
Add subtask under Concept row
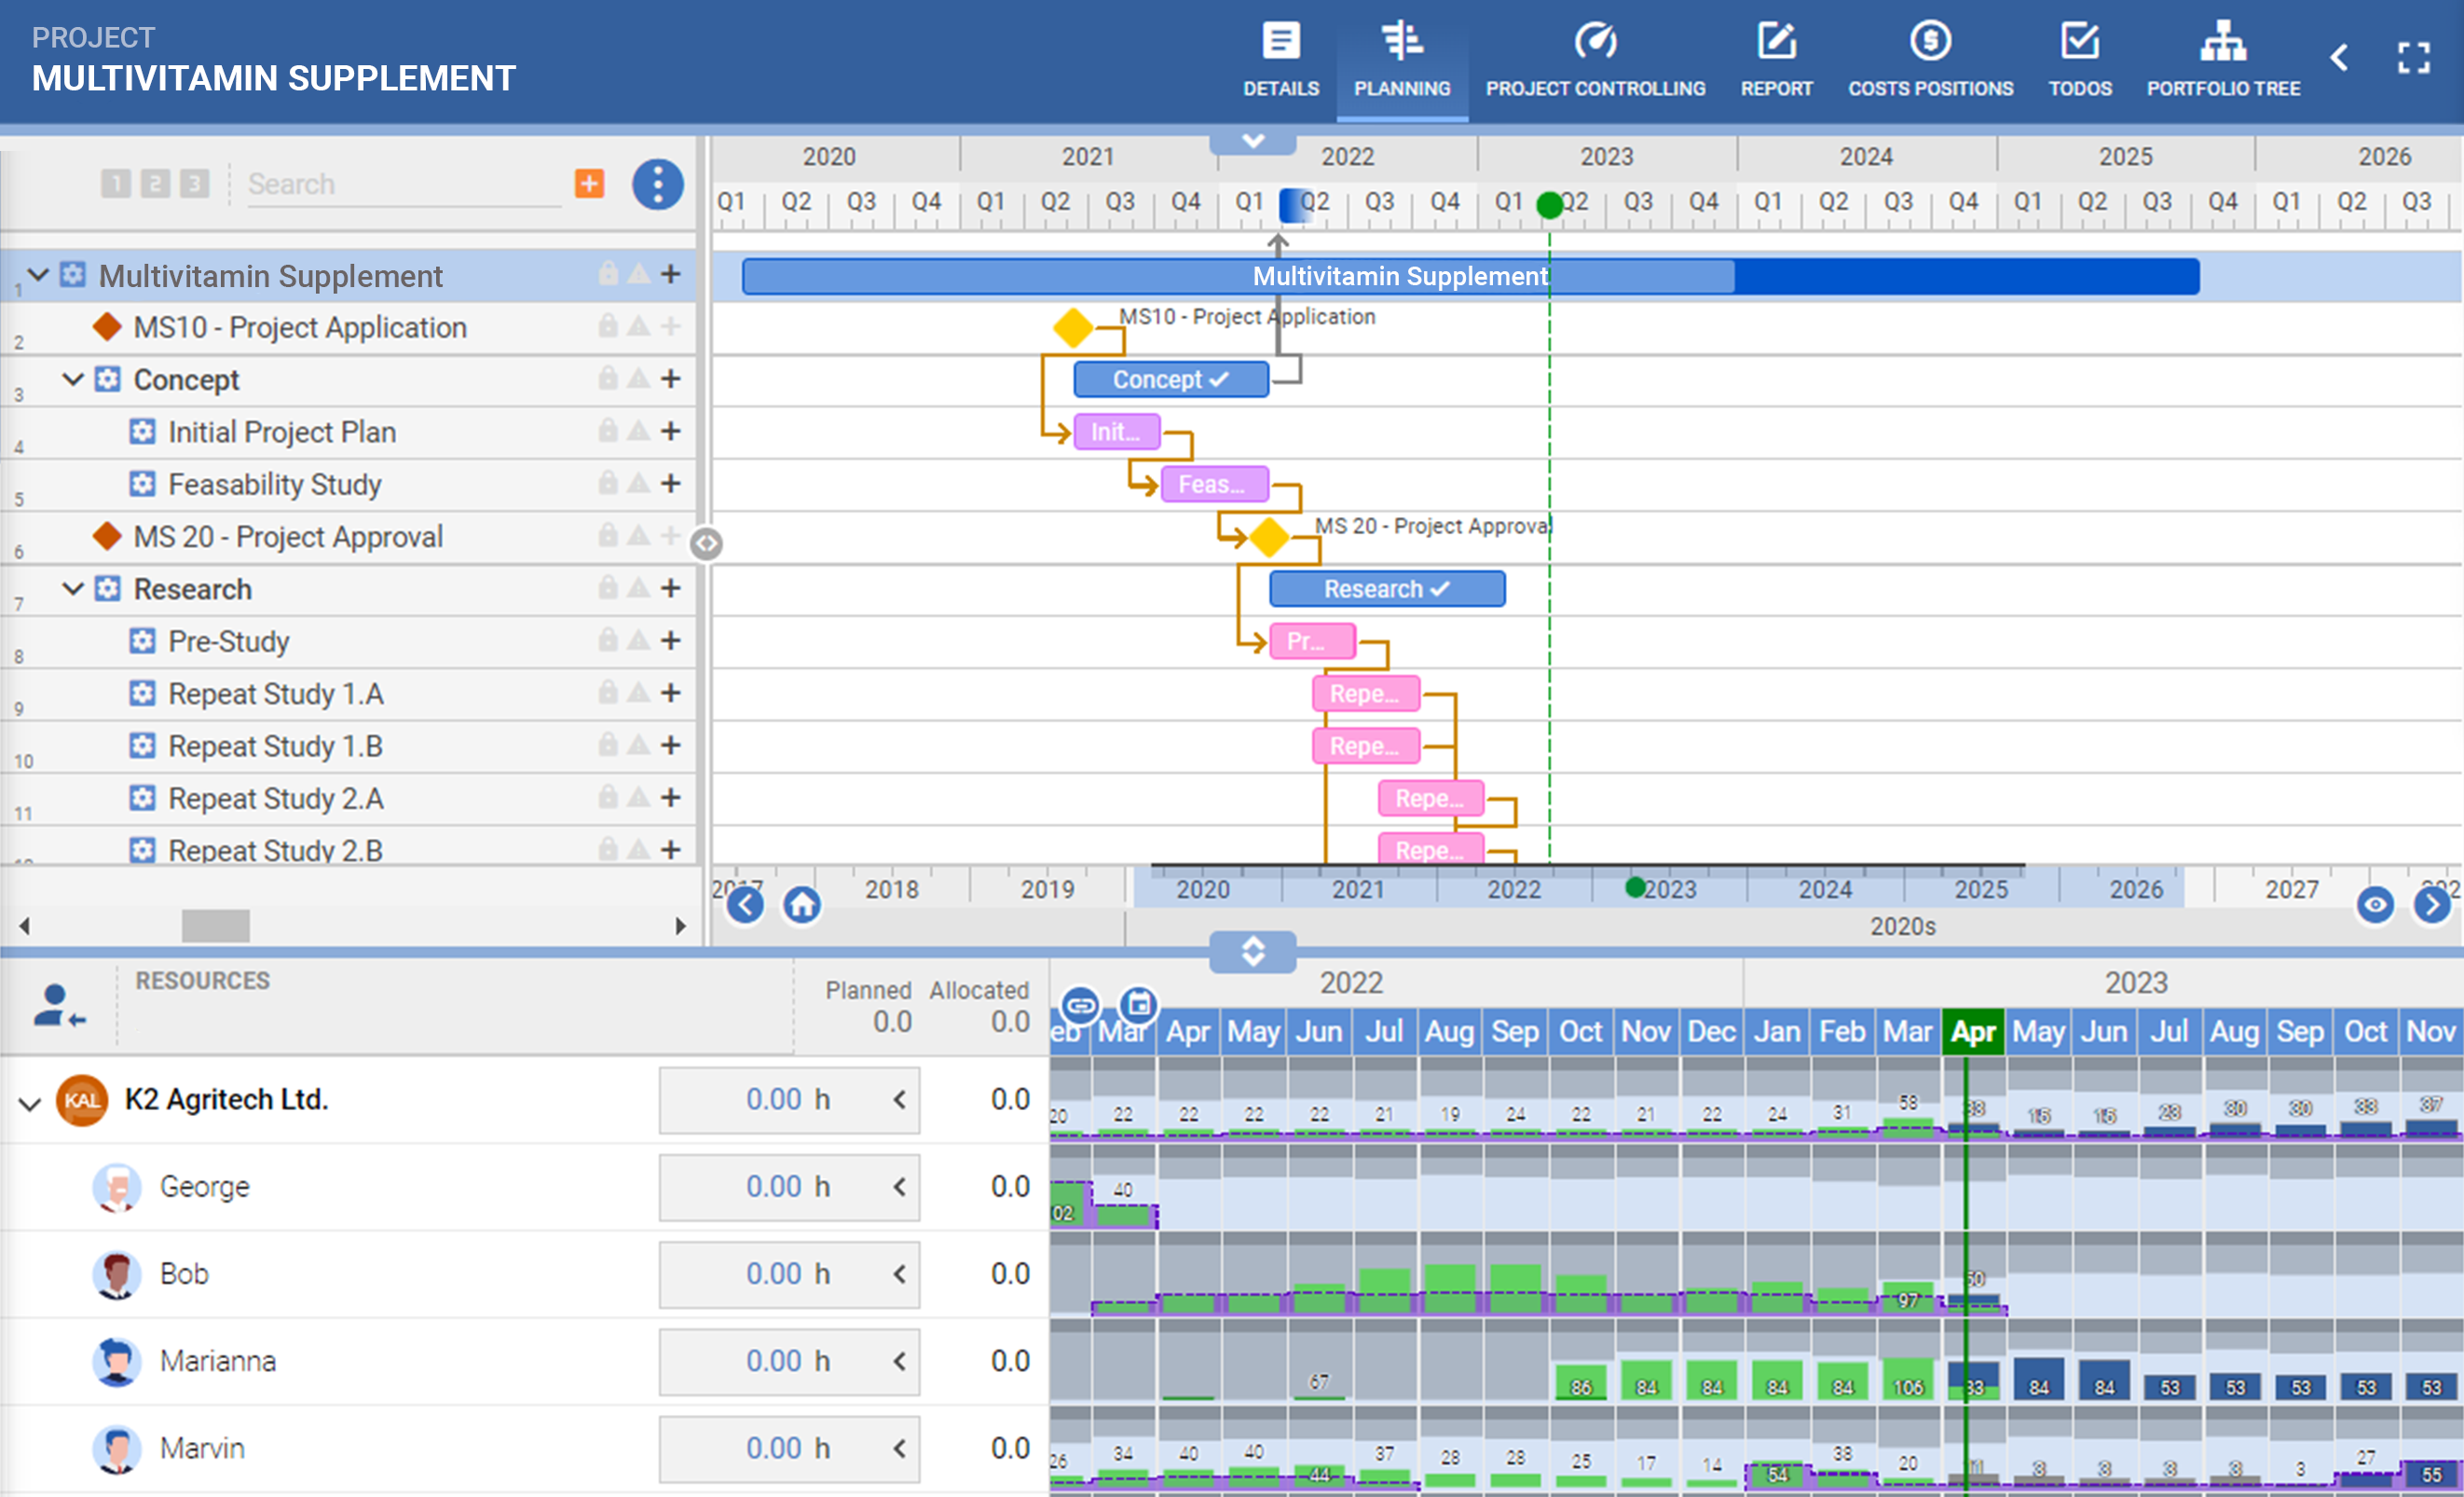(x=670, y=379)
